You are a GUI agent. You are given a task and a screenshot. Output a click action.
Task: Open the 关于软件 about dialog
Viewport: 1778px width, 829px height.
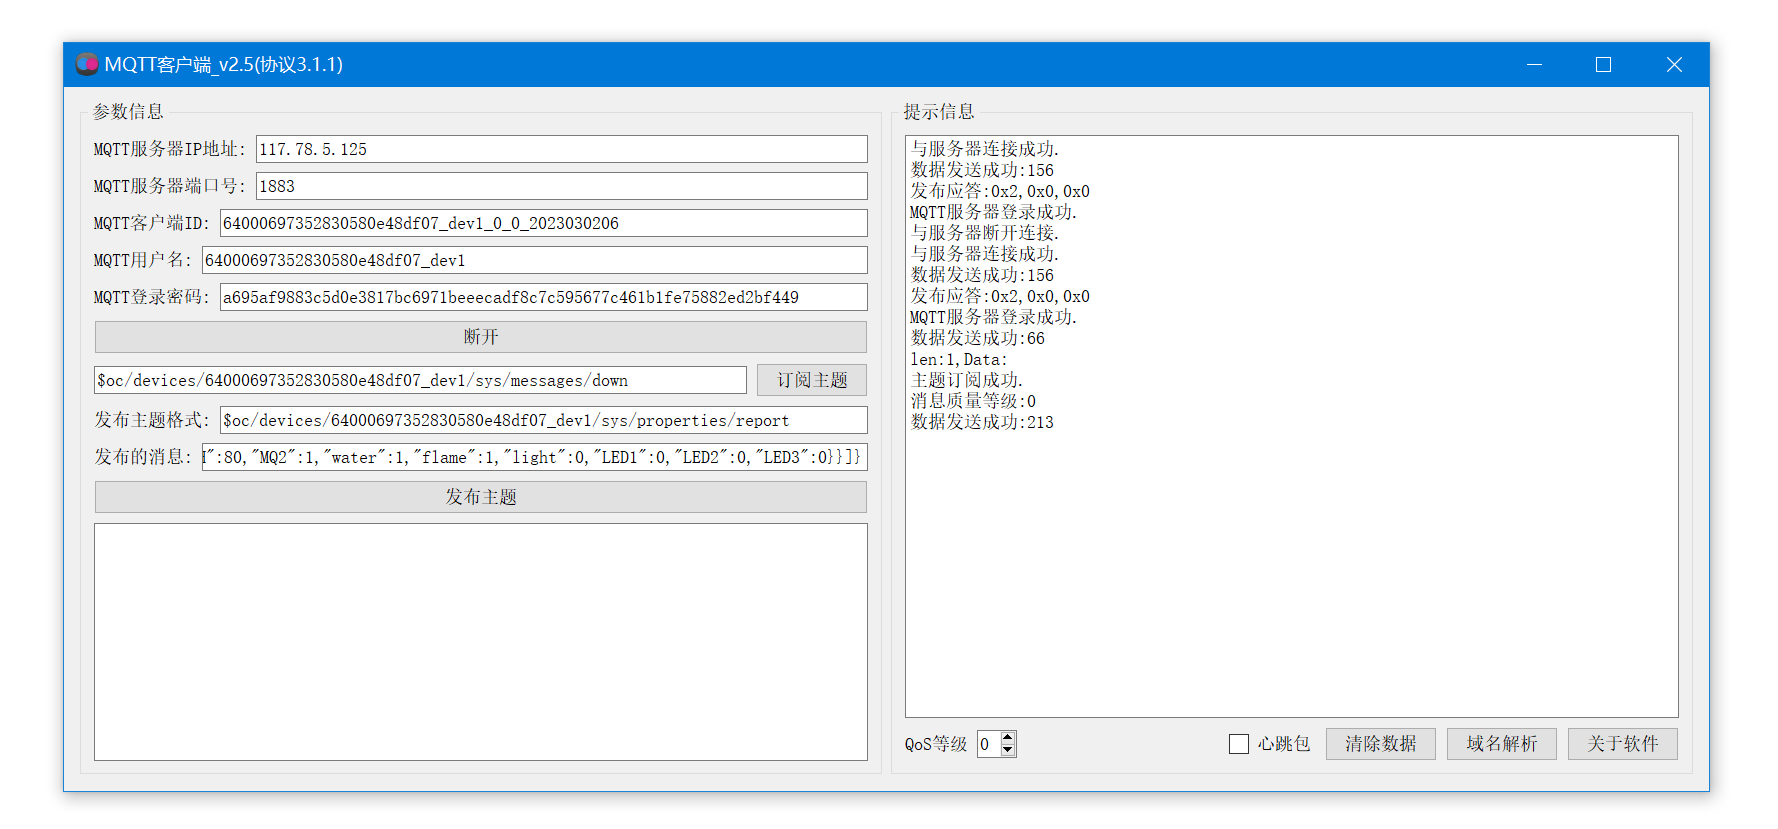pos(1622,744)
